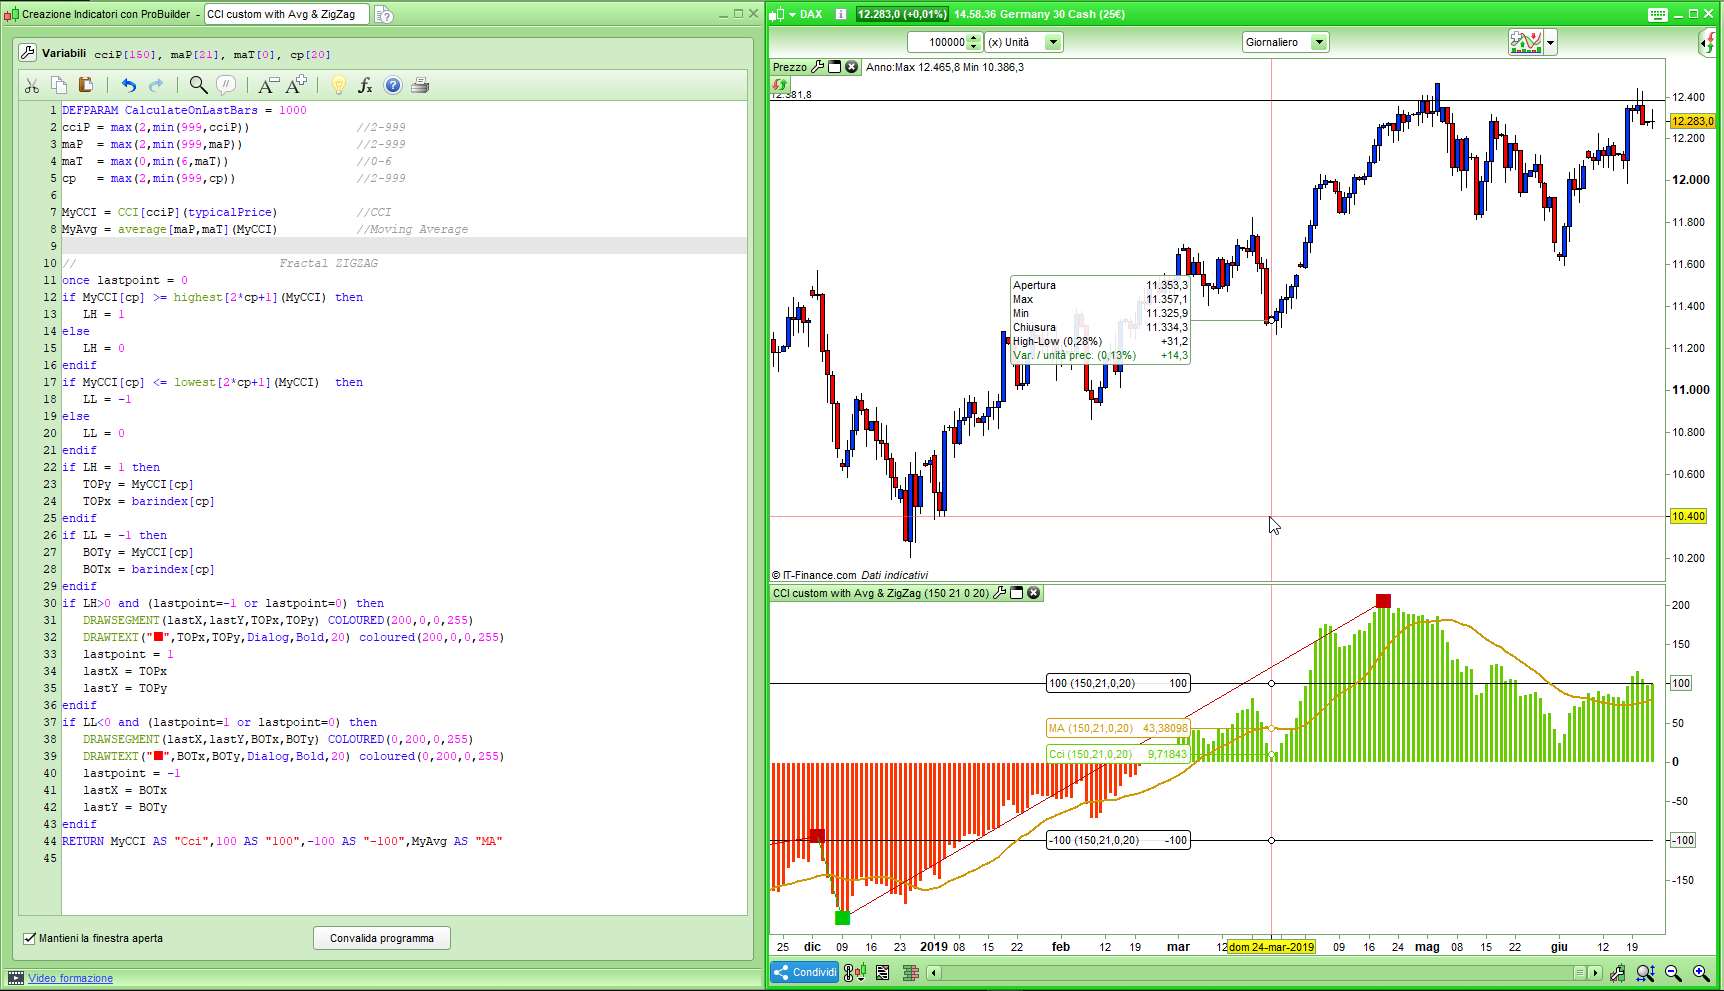
Task: Select the -100 level label on CCI chart
Action: pyautogui.click(x=1118, y=840)
